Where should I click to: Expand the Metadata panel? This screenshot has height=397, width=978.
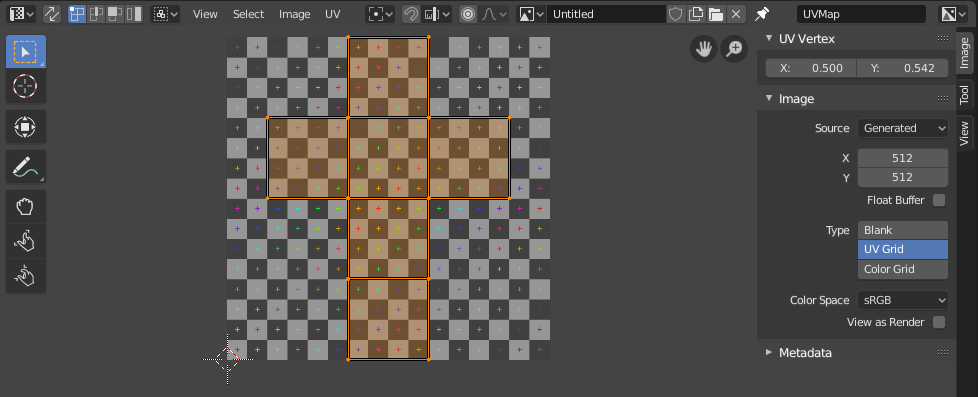pos(769,353)
